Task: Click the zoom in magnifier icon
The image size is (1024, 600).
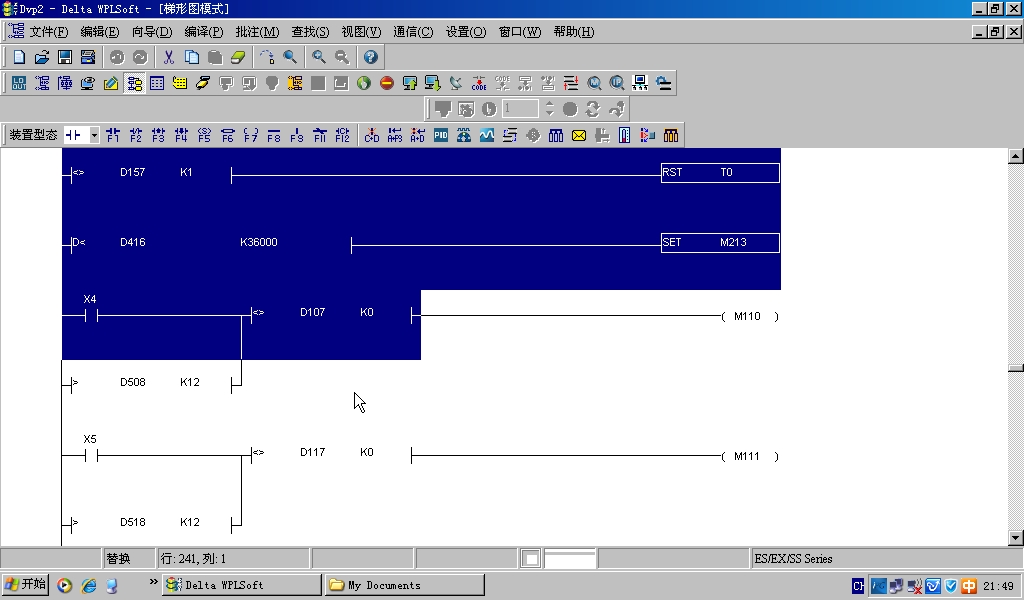Action: (319, 58)
